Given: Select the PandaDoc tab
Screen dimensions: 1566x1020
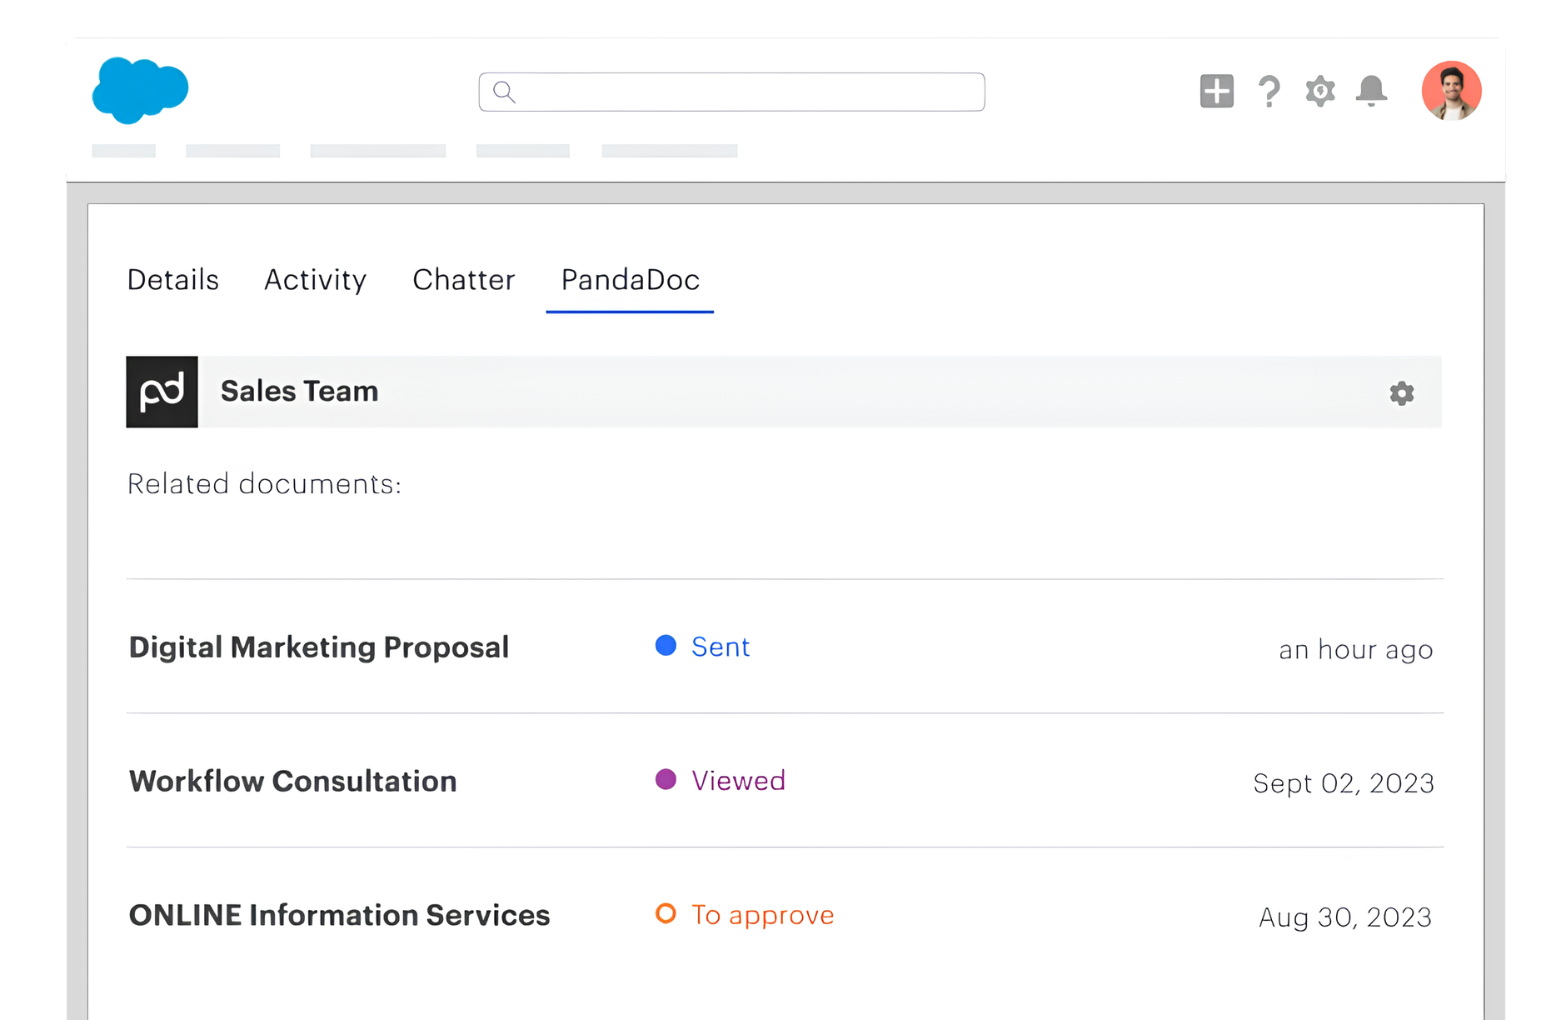Looking at the screenshot, I should (630, 280).
